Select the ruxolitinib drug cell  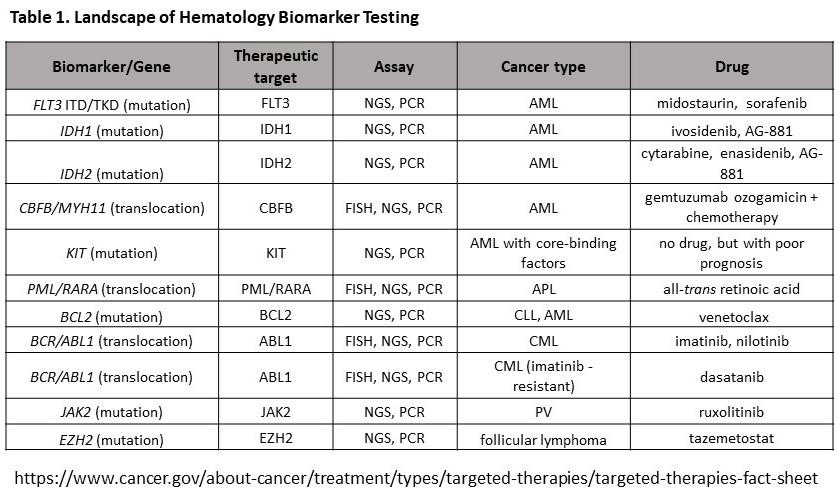pyautogui.click(x=732, y=412)
